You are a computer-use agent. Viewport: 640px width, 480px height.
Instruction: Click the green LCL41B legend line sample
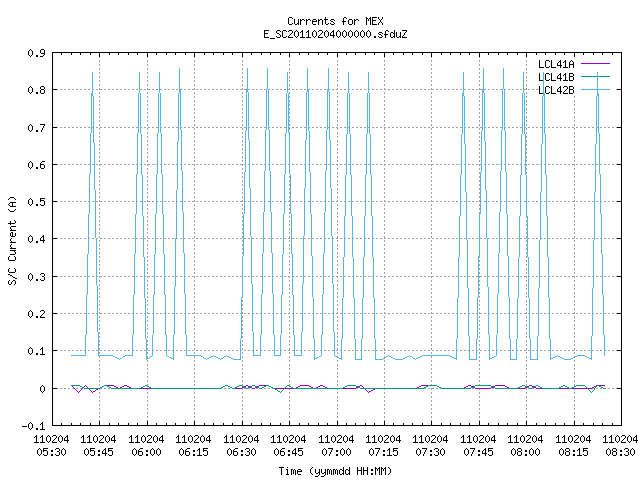(x=595, y=77)
